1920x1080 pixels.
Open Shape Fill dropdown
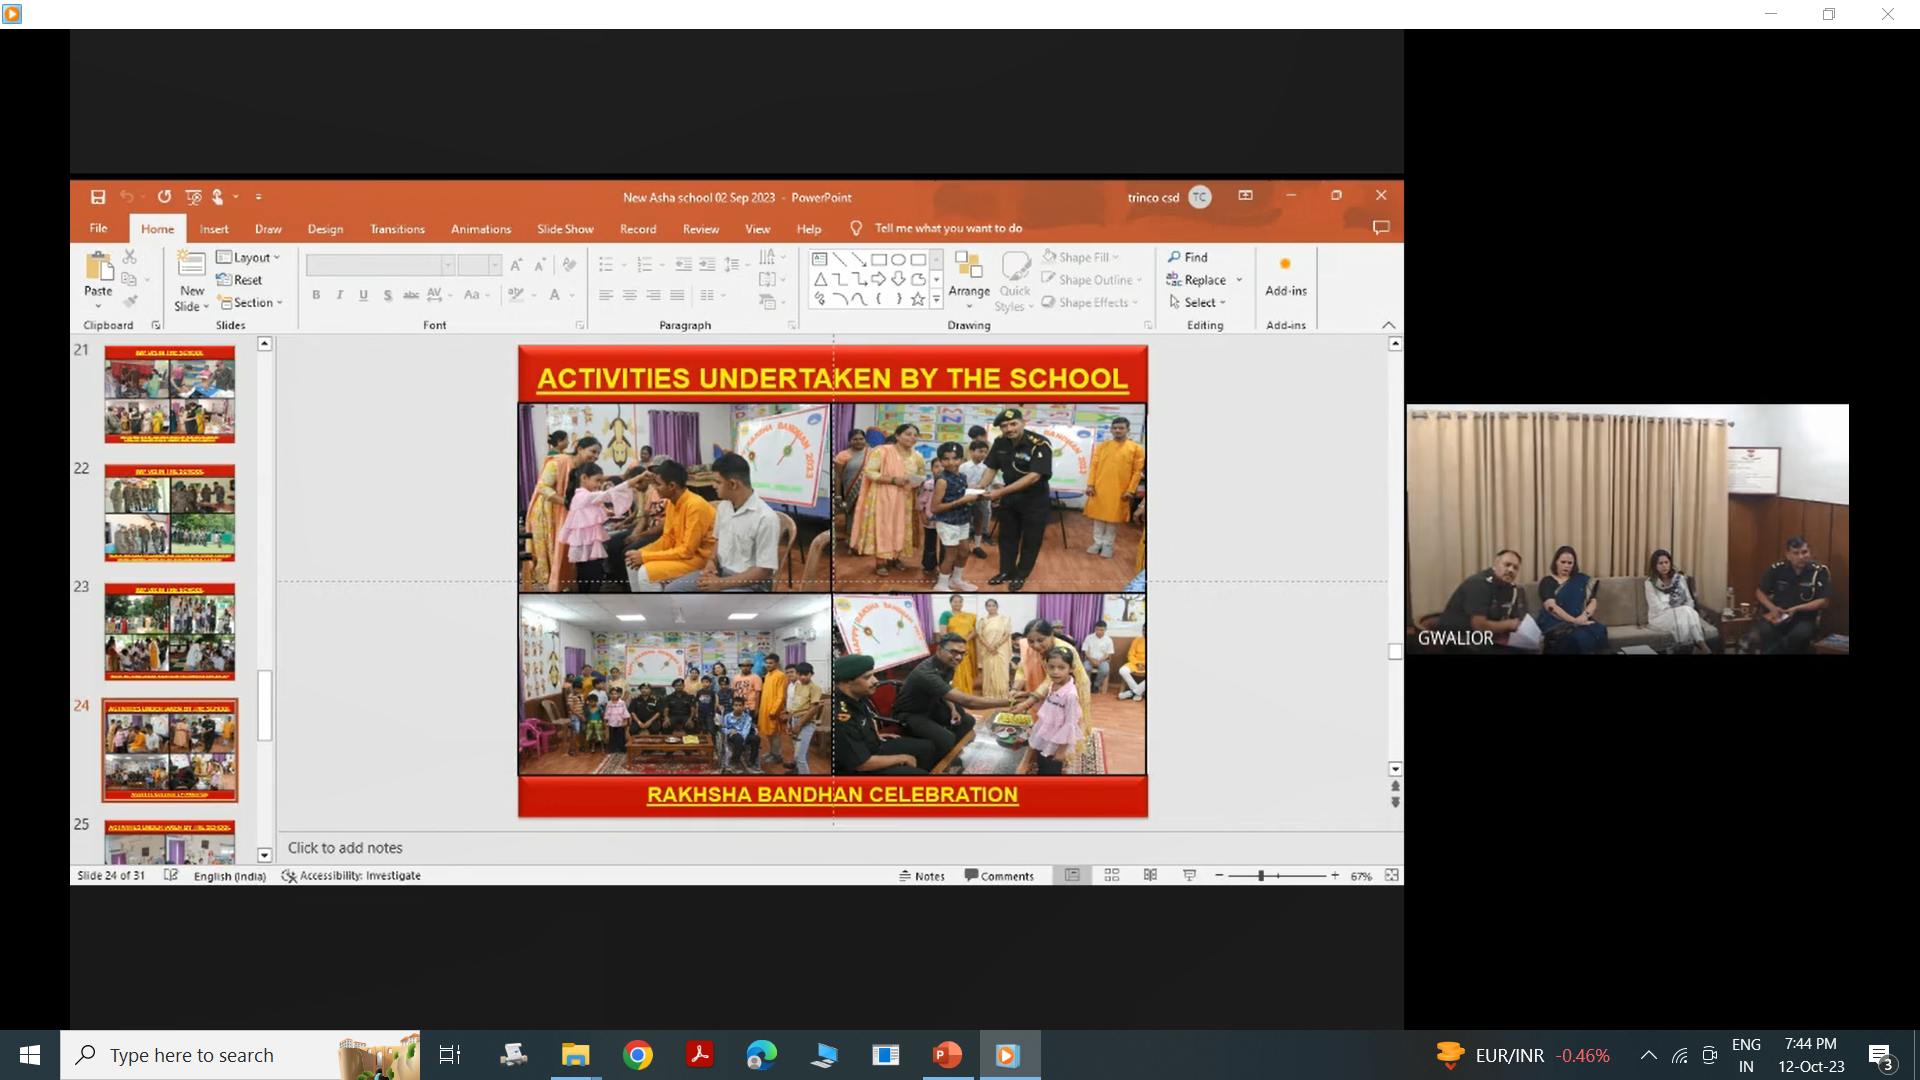(1080, 257)
